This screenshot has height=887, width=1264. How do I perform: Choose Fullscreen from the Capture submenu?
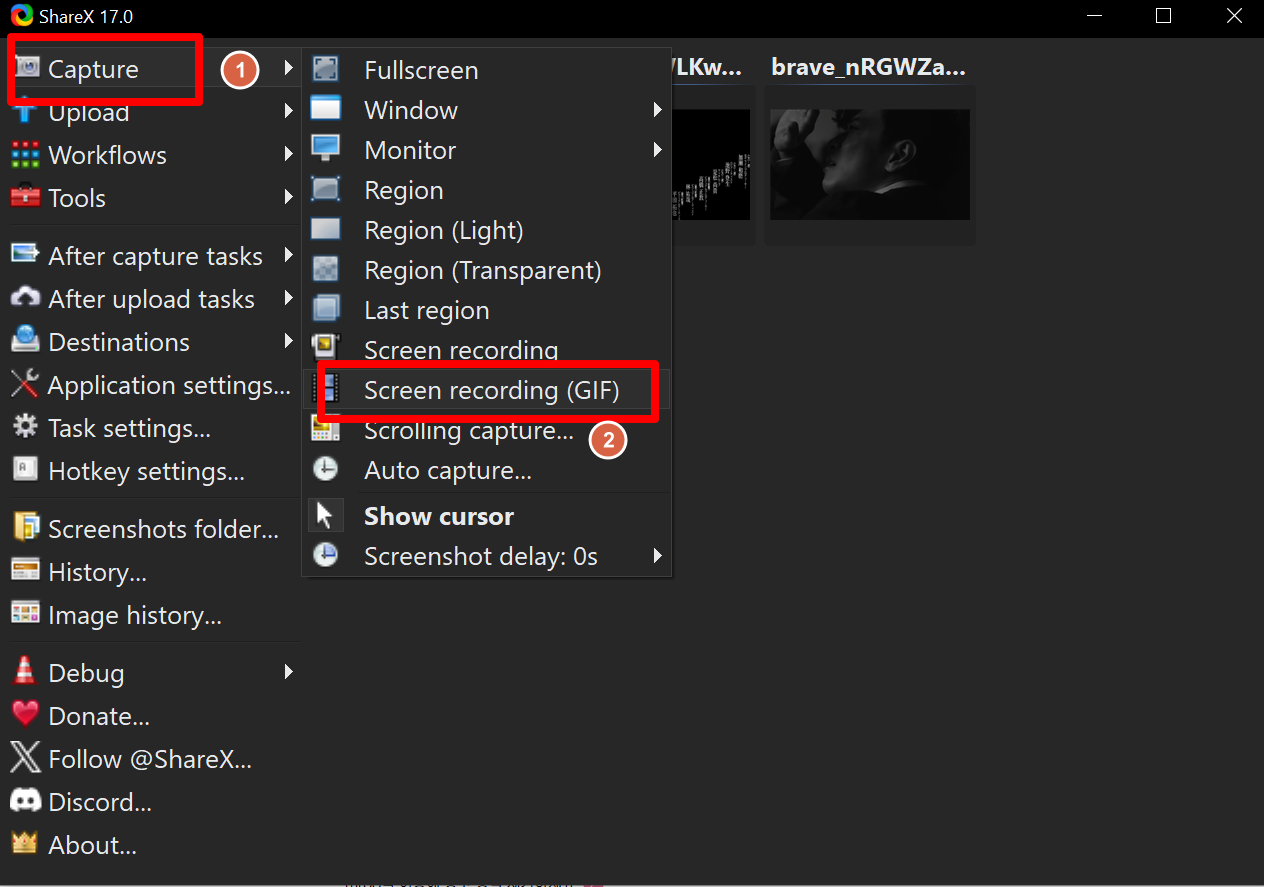point(487,70)
